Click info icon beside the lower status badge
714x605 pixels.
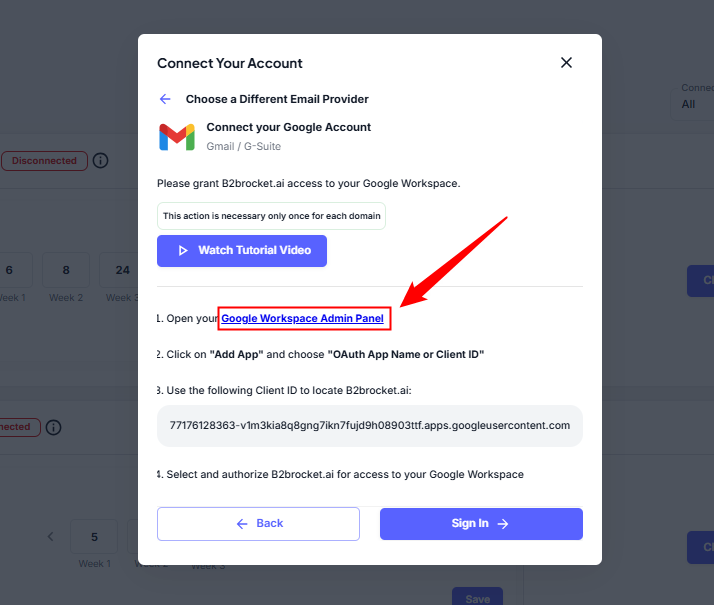pyautogui.click(x=53, y=427)
